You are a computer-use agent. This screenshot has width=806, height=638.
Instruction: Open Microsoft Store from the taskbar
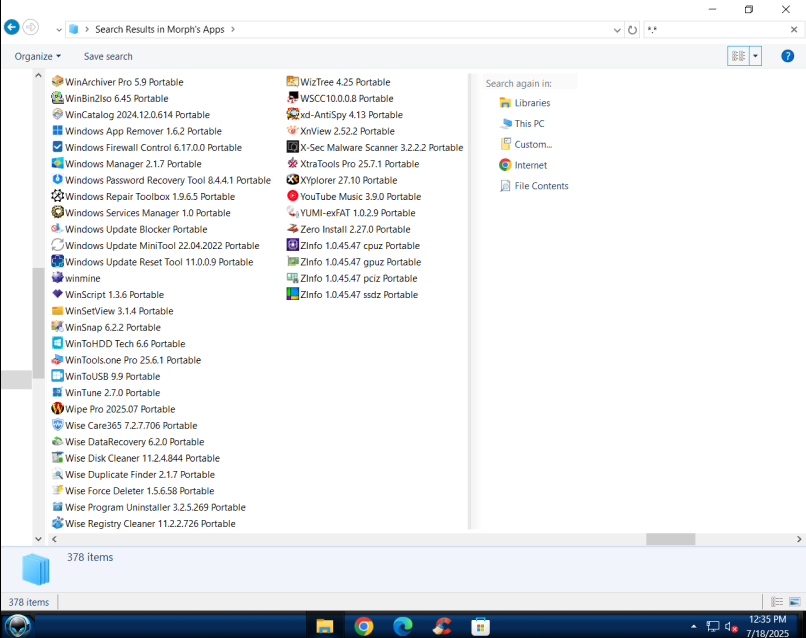[480, 626]
